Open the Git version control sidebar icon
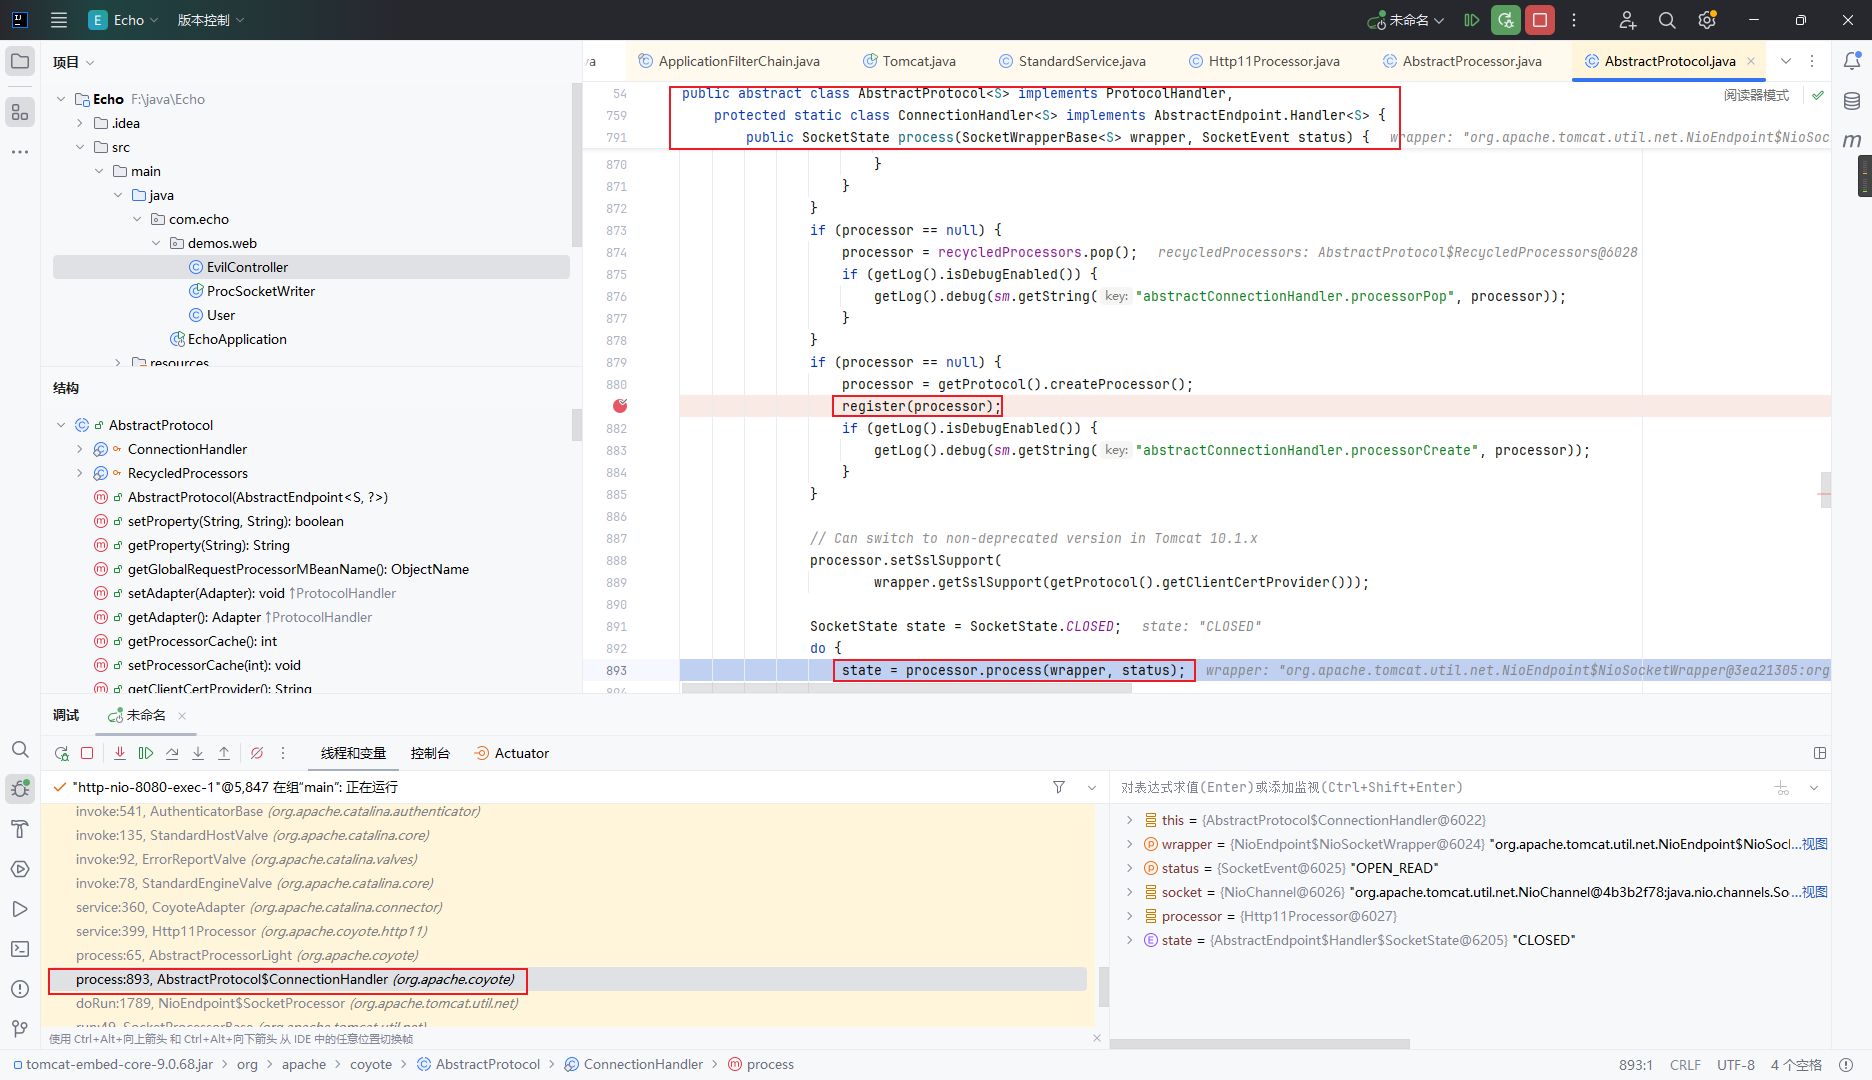Image resolution: width=1872 pixels, height=1080 pixels. [x=20, y=1028]
